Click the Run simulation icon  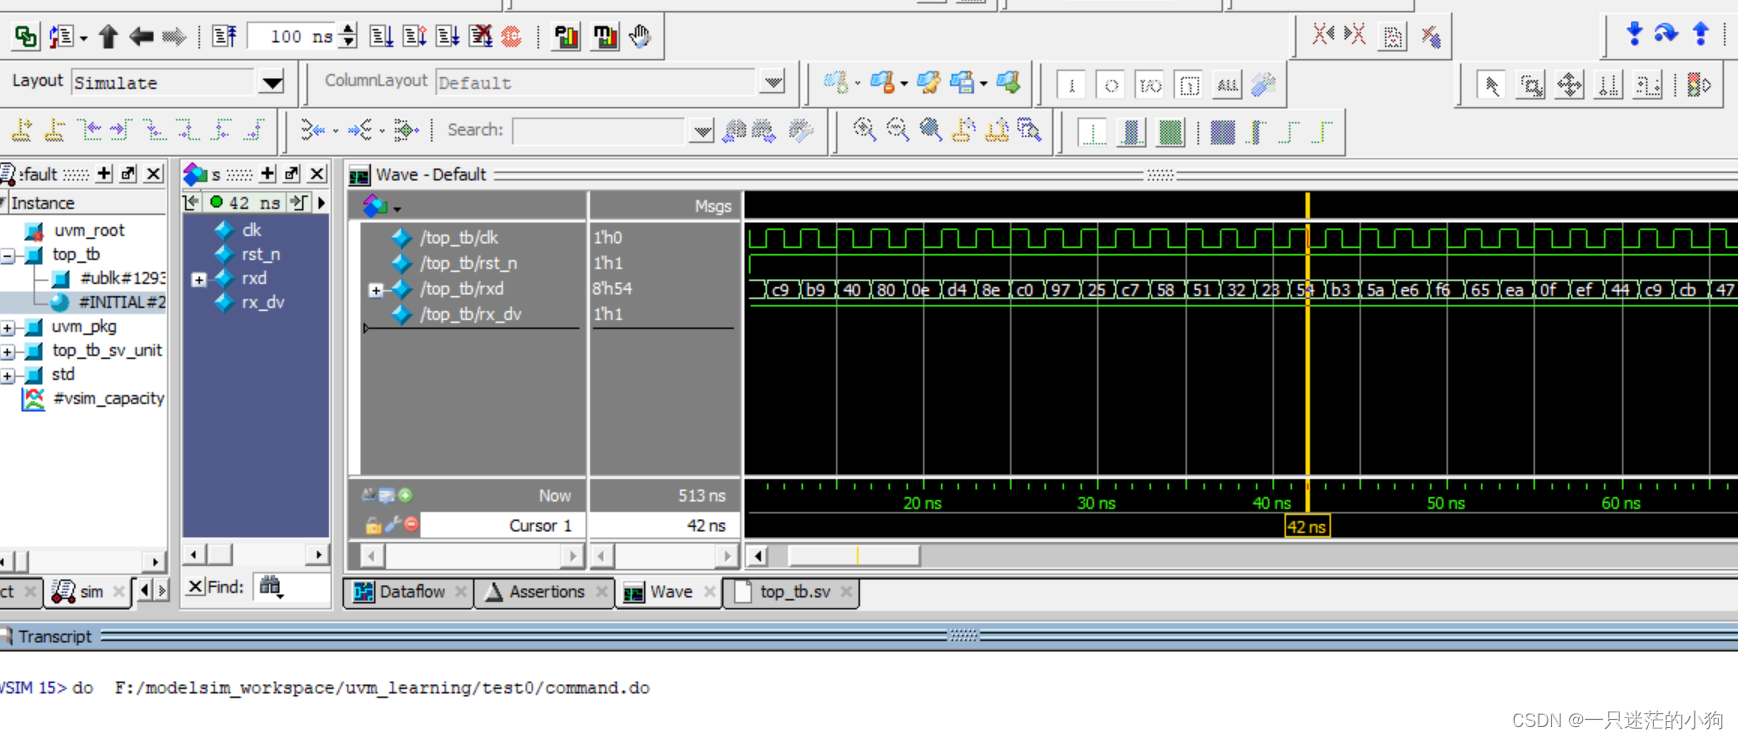(x=381, y=37)
